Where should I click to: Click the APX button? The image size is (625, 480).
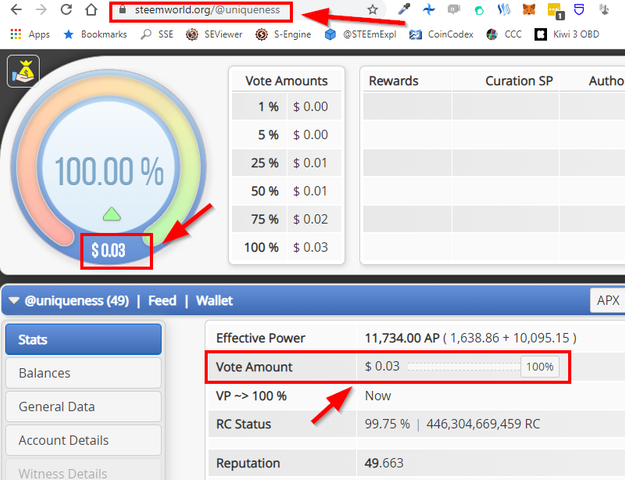[607, 300]
